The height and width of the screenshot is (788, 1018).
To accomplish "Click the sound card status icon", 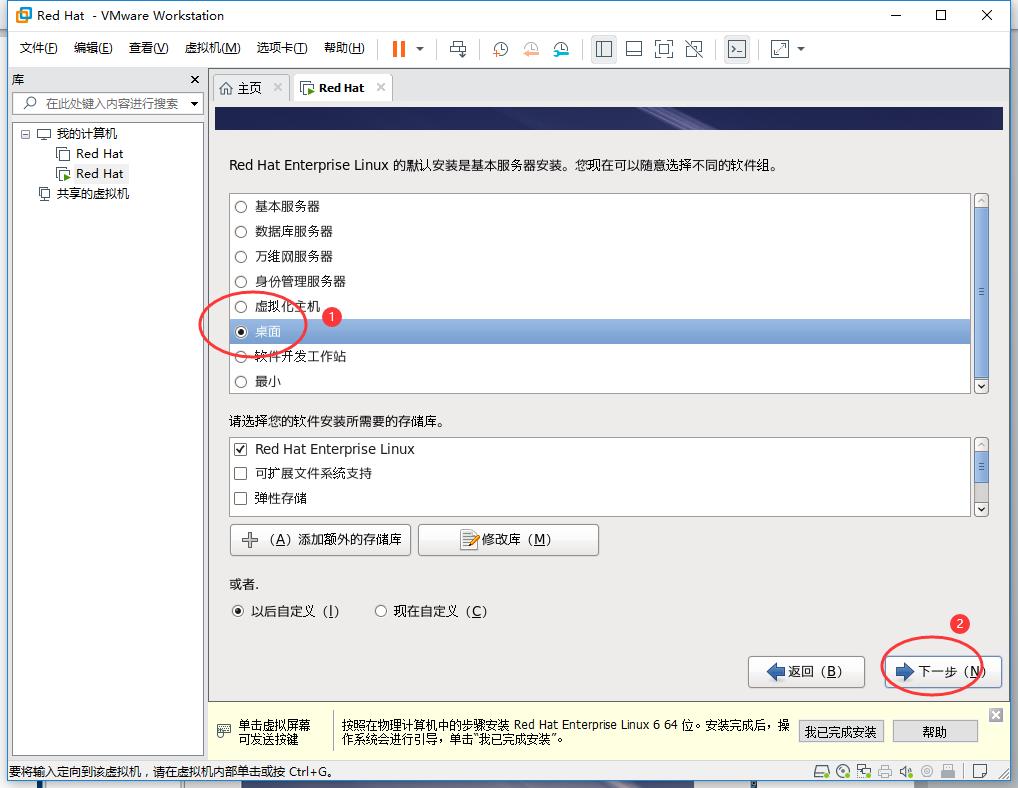I will [x=906, y=771].
